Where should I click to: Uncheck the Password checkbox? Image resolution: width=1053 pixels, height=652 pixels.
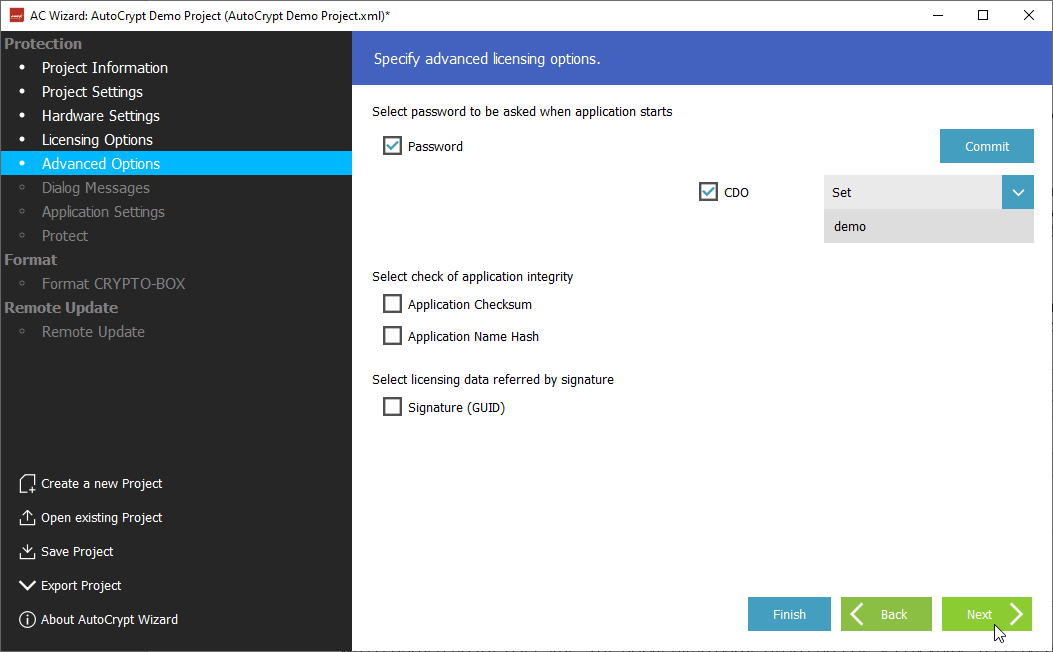(392, 147)
